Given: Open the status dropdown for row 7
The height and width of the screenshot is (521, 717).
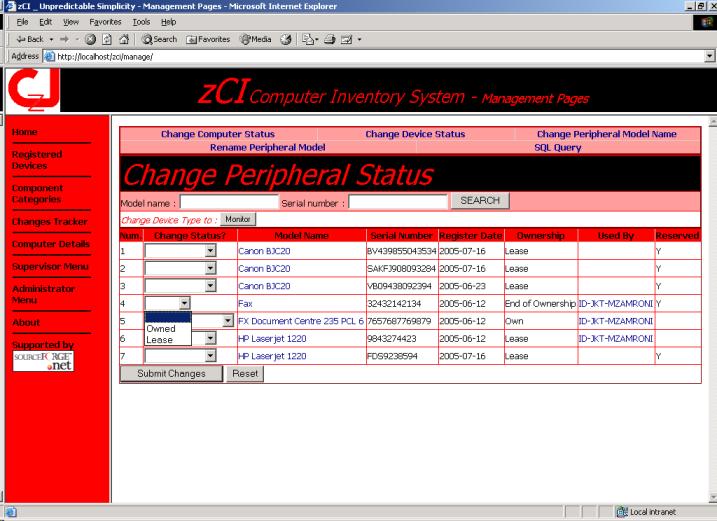Looking at the screenshot, I should click(210, 355).
